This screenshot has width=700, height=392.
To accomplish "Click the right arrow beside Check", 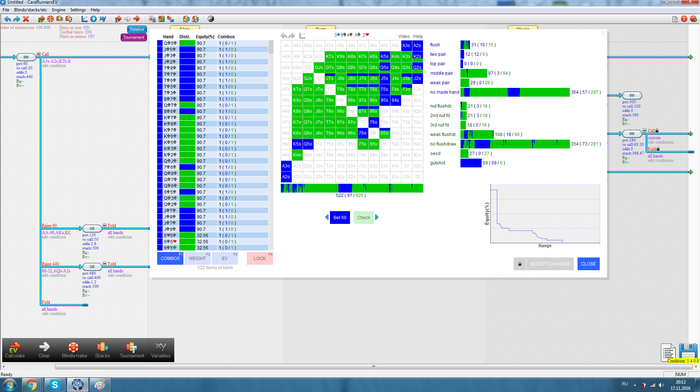I will pos(377,217).
